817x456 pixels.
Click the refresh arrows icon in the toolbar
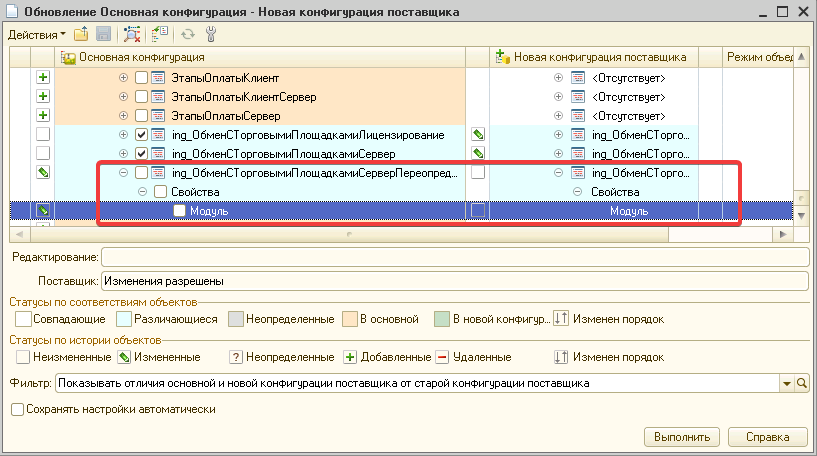pos(187,34)
